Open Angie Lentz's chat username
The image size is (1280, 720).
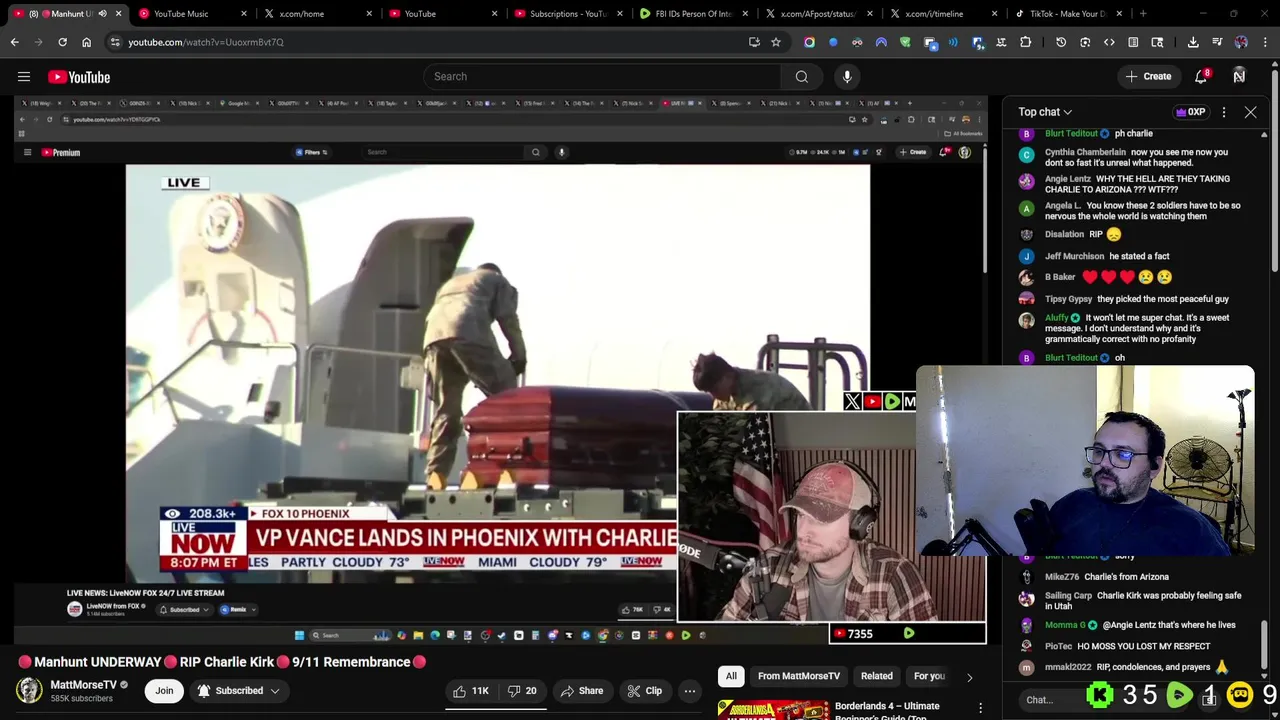pos(1067,179)
